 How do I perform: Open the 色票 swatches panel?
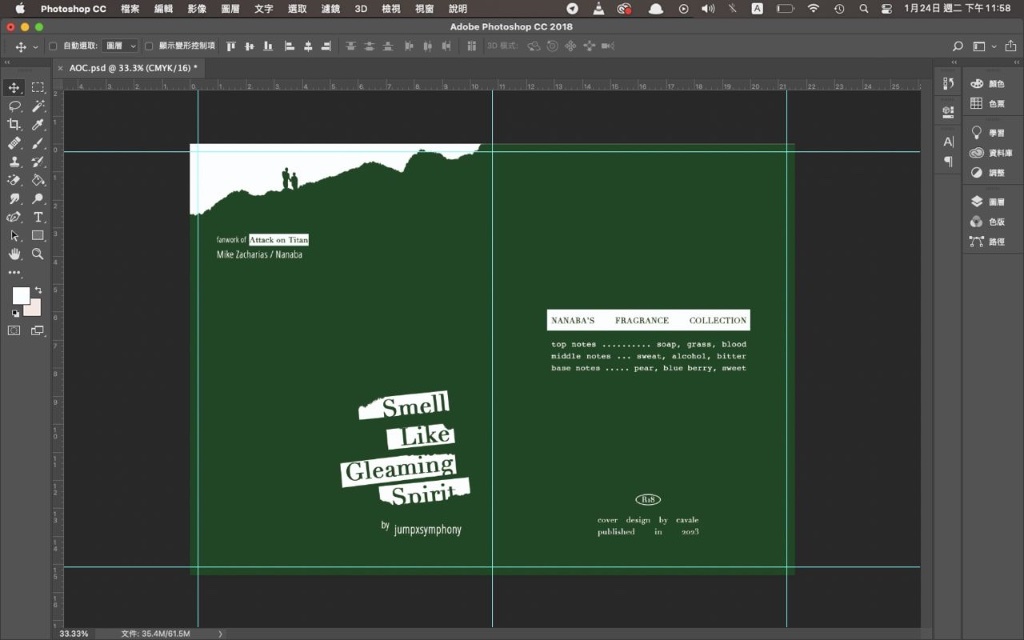987,103
